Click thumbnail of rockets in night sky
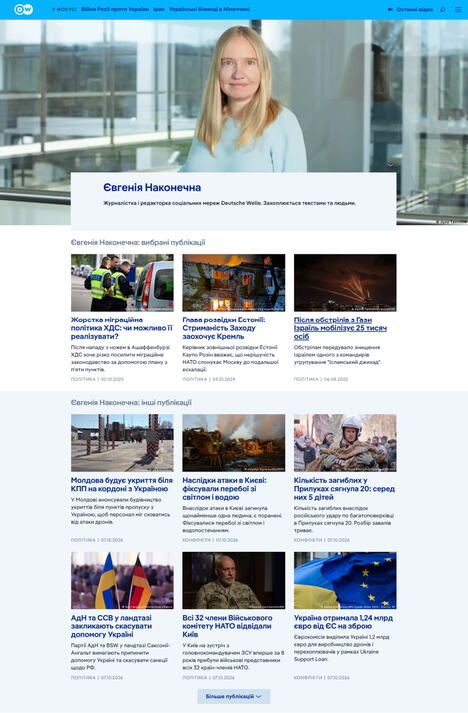This screenshot has height=713, width=468. pos(345,283)
